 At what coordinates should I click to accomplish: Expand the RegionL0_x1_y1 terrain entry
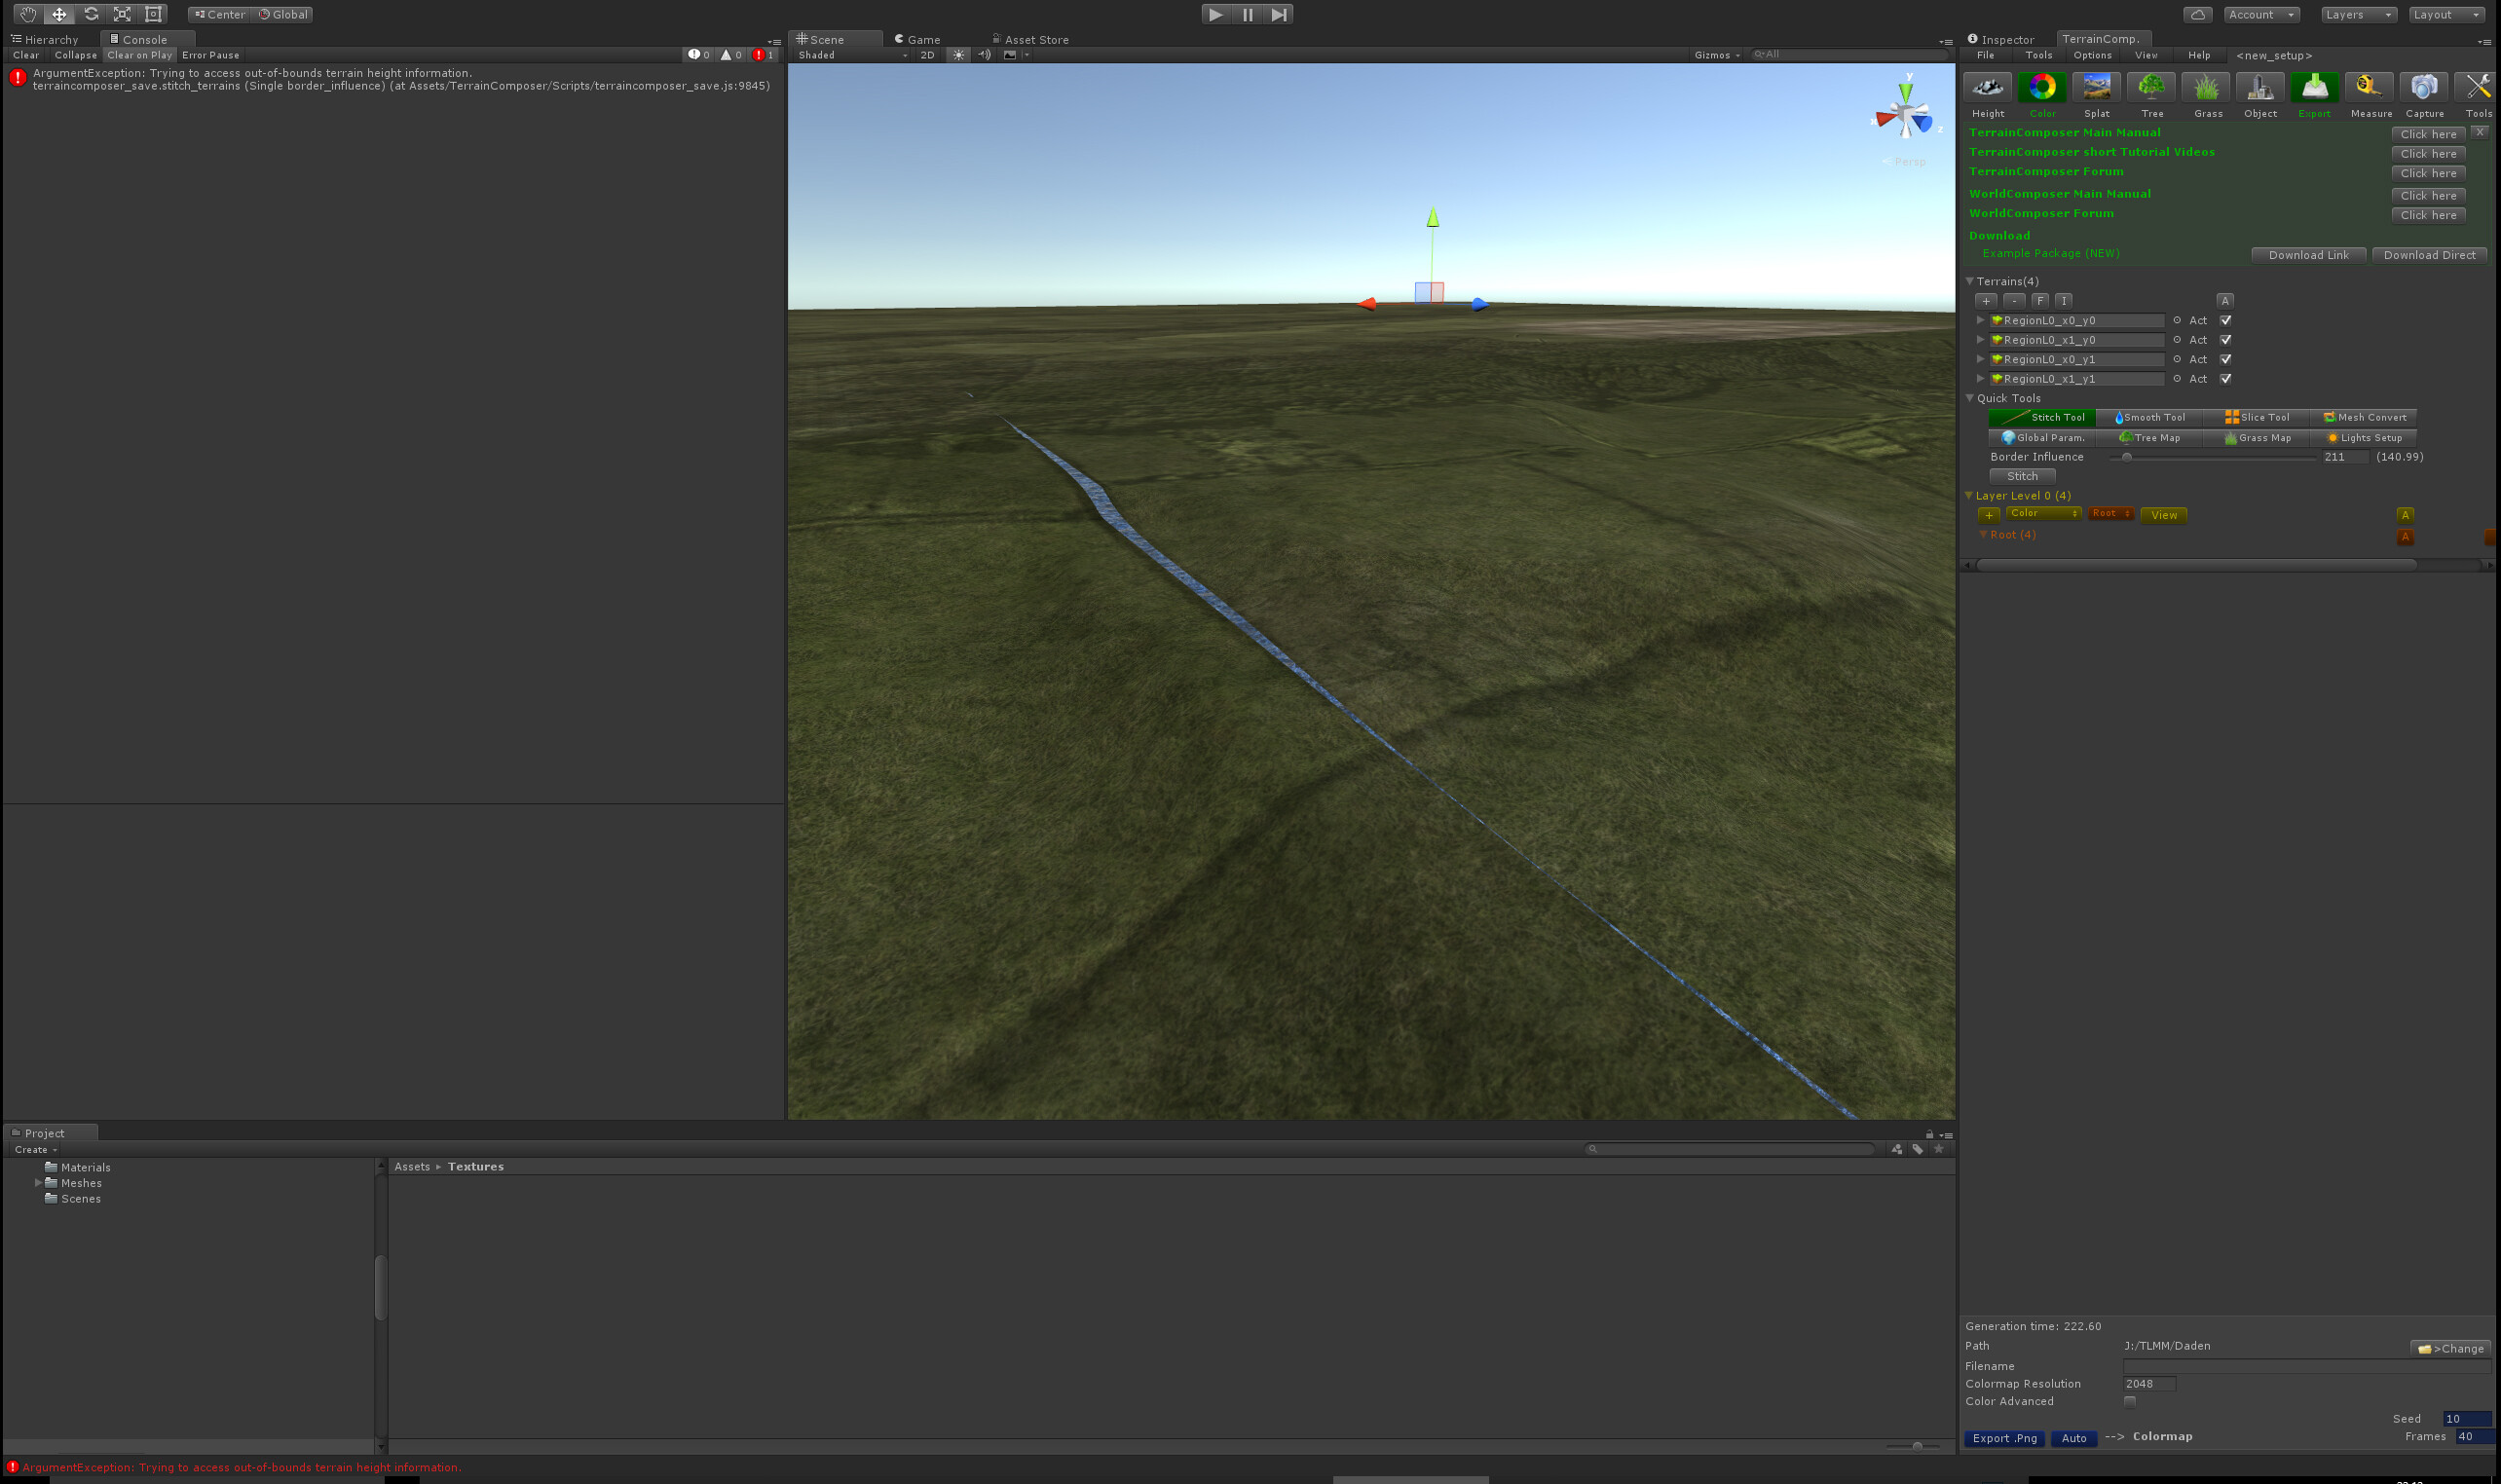1980,378
